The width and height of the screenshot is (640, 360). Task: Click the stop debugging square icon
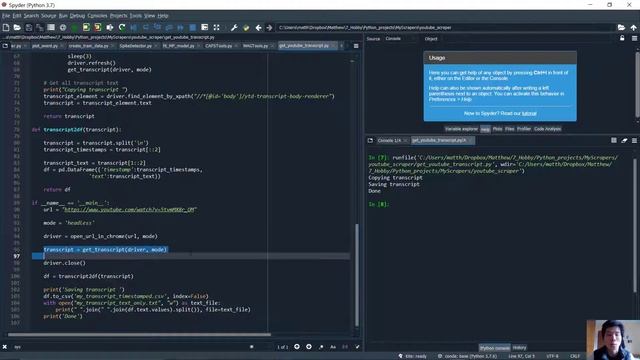click(x=193, y=27)
